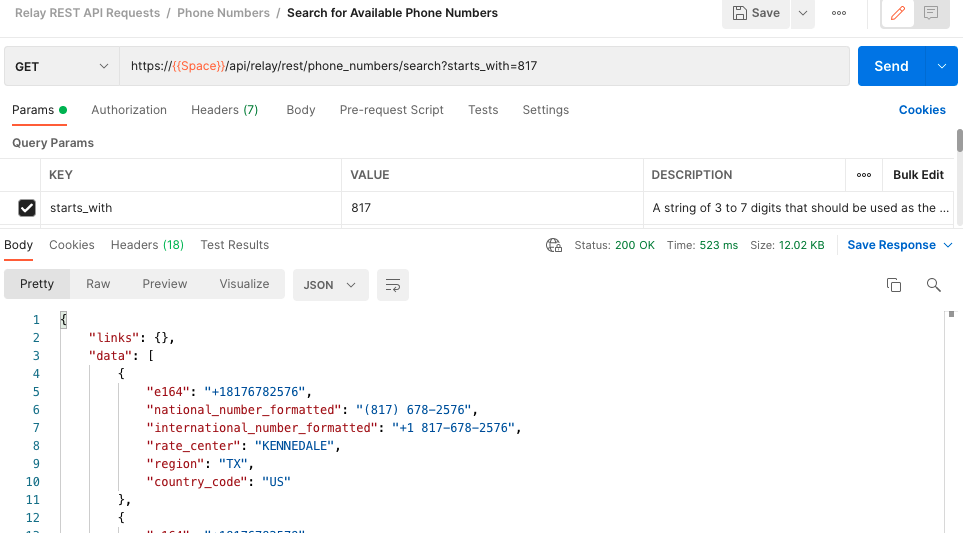Click the pencil edit icon
The height and width of the screenshot is (533, 963).
coord(897,13)
